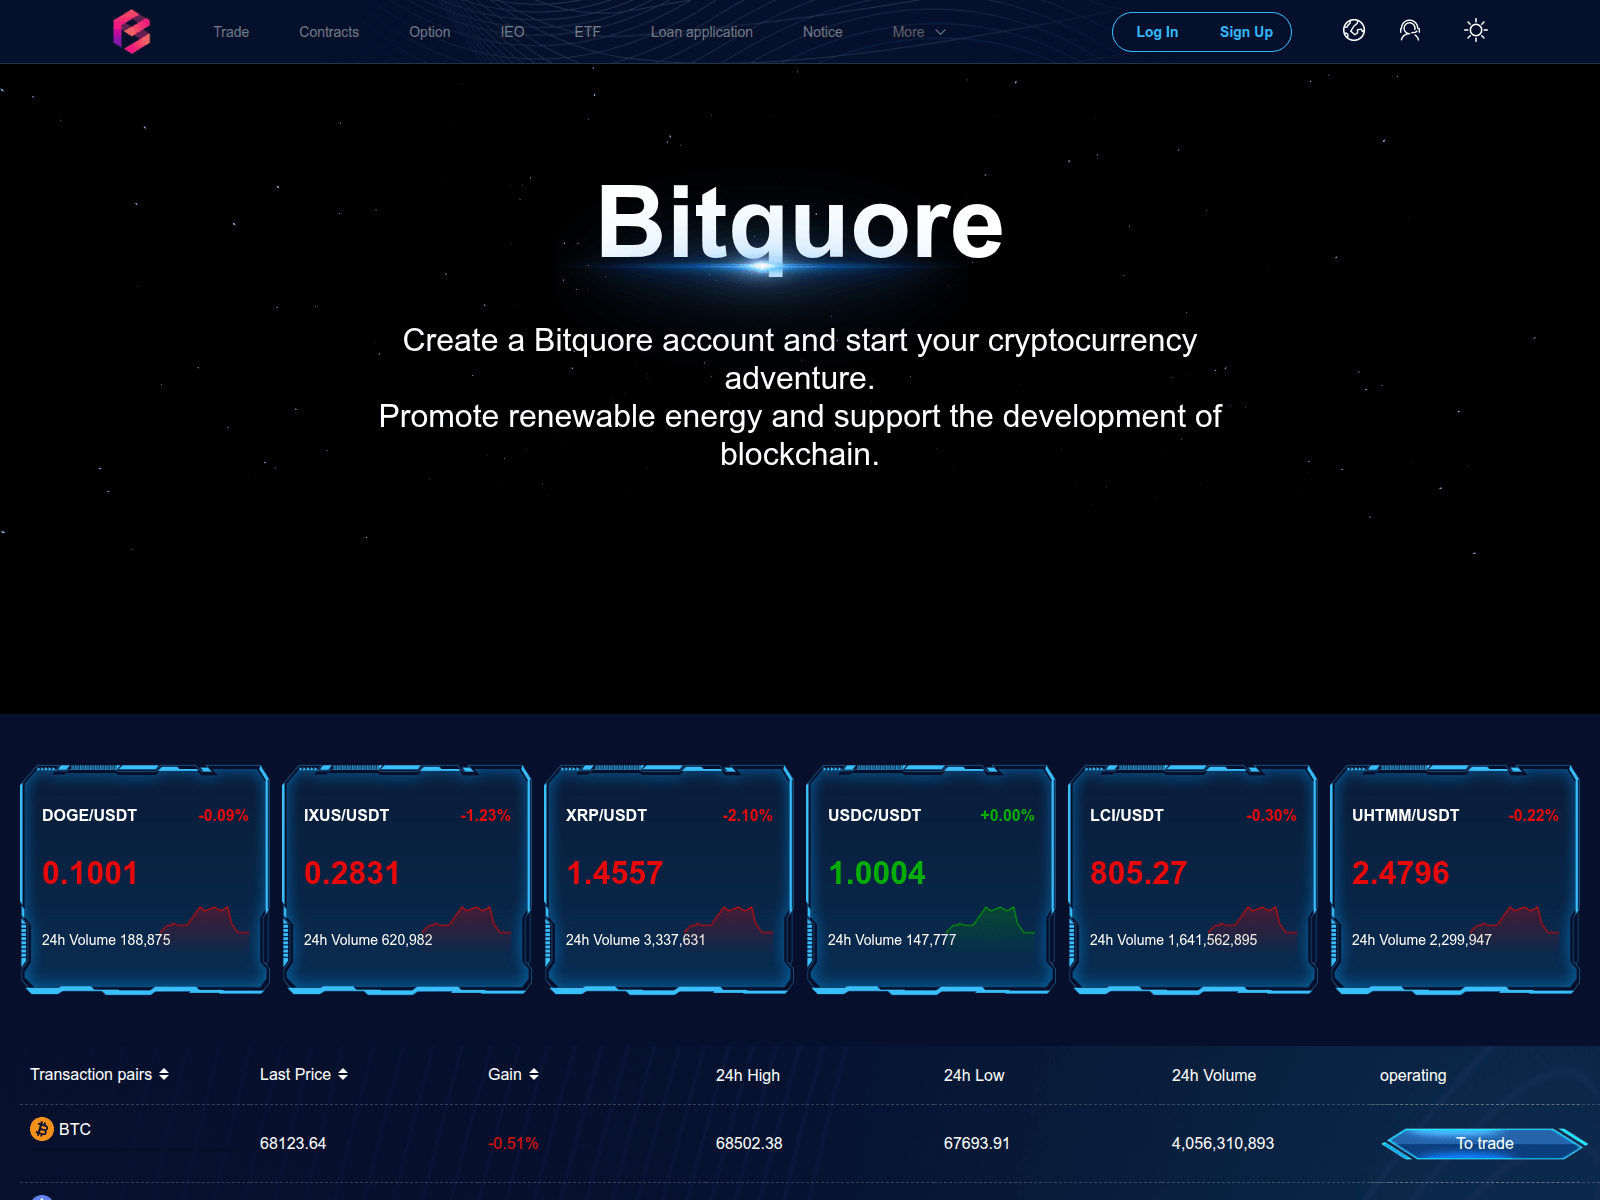This screenshot has width=1600, height=1200.
Task: Open the Loan application page
Action: (702, 31)
